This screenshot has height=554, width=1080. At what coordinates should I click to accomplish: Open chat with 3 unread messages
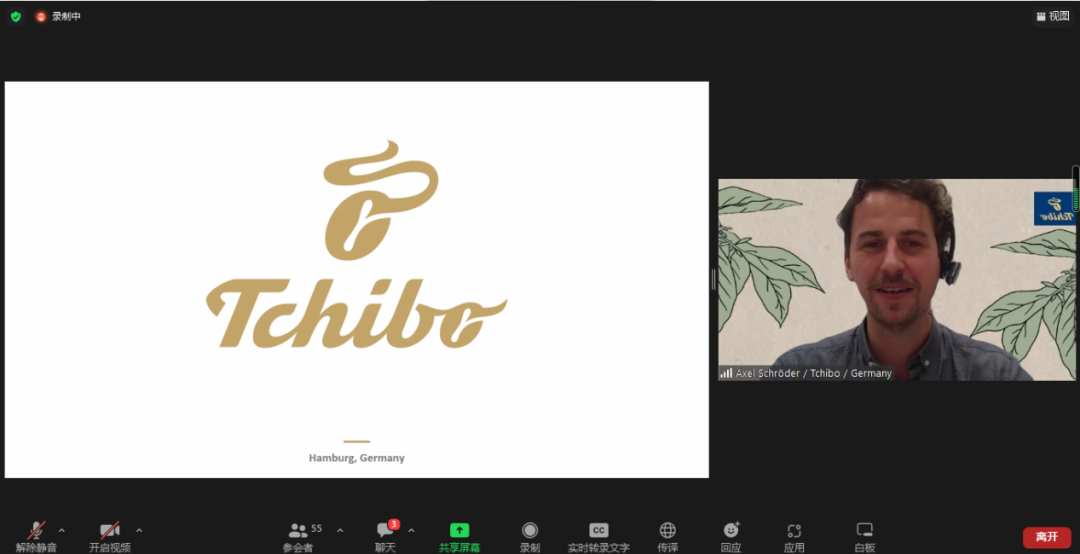click(x=385, y=531)
